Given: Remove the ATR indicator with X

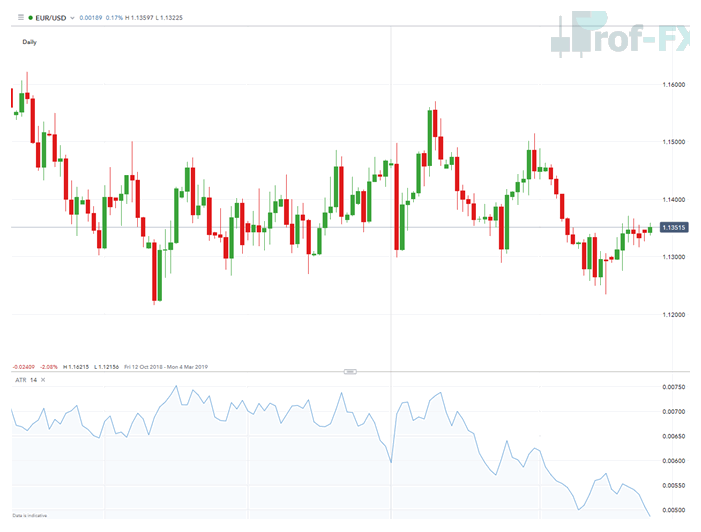Looking at the screenshot, I should click(45, 380).
